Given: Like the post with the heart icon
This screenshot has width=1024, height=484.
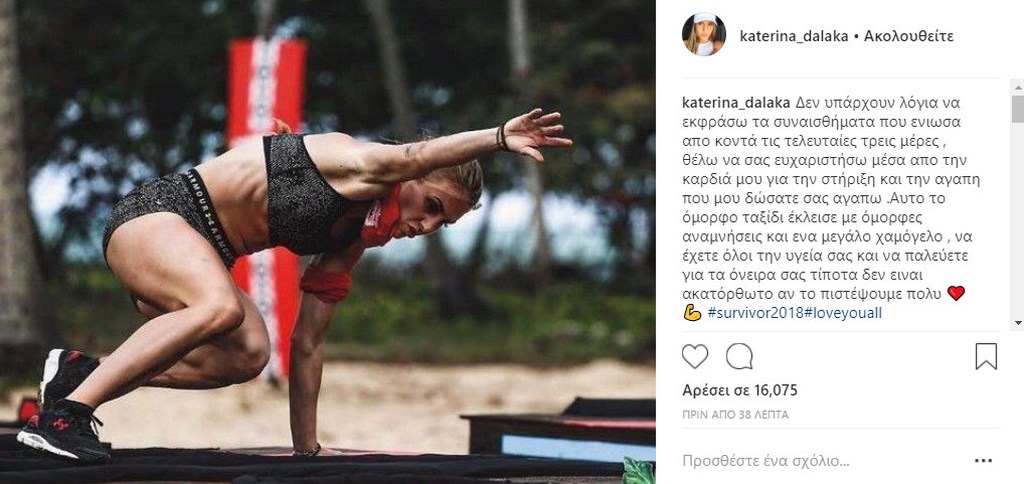Looking at the screenshot, I should pyautogui.click(x=695, y=357).
